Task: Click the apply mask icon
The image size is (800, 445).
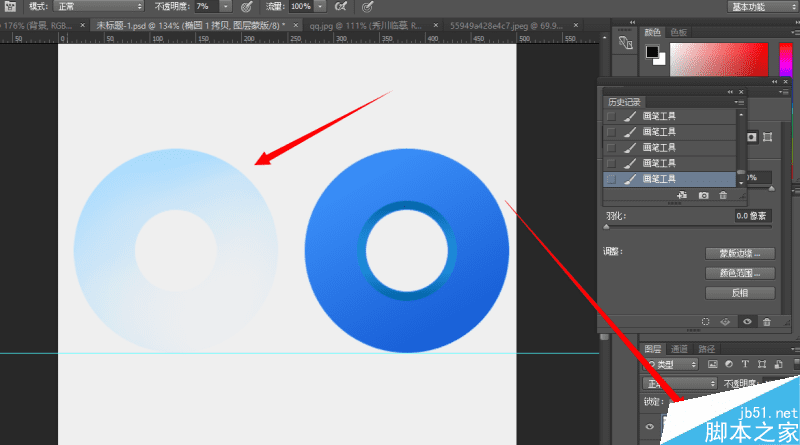Action: coord(725,321)
